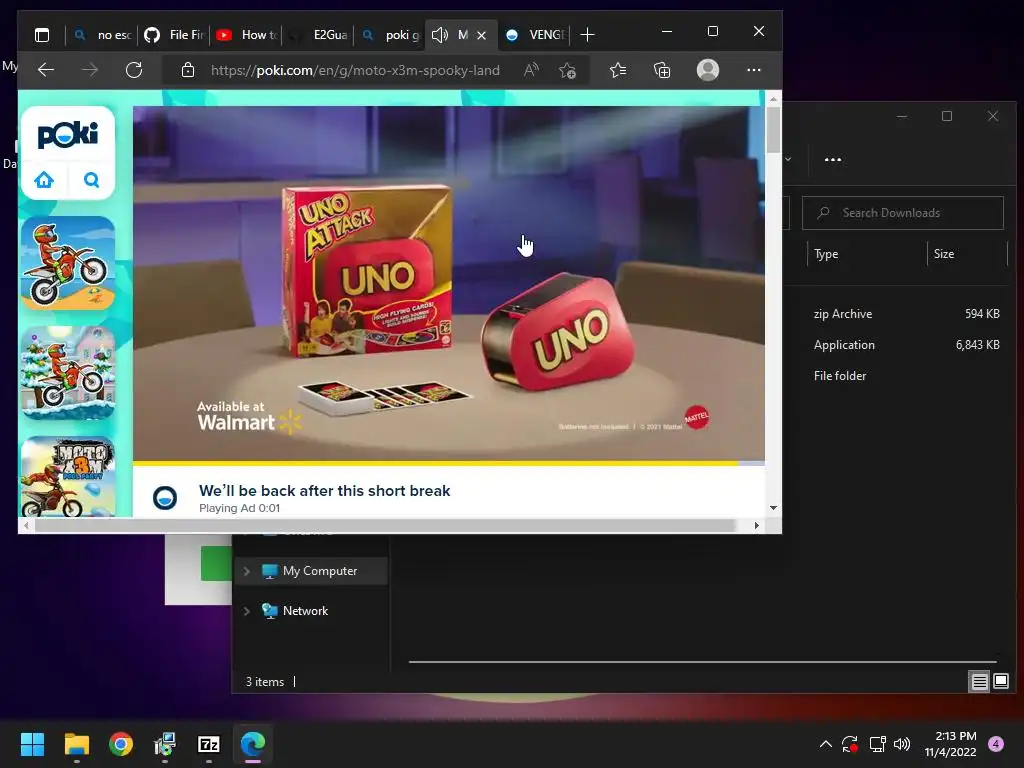1024x768 pixels.
Task: Show hidden system tray icons
Action: [825, 744]
